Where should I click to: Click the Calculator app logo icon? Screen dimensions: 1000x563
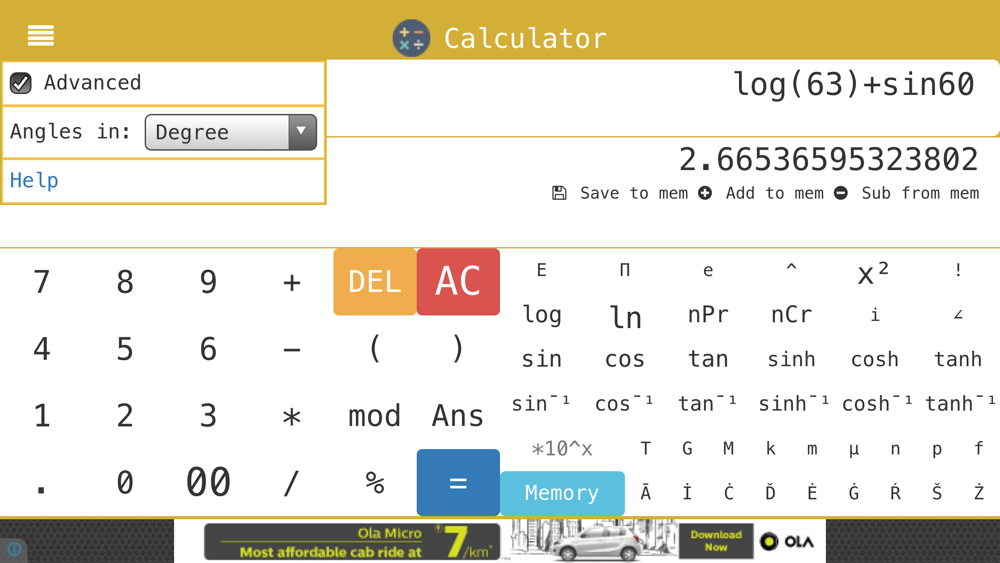click(x=411, y=38)
